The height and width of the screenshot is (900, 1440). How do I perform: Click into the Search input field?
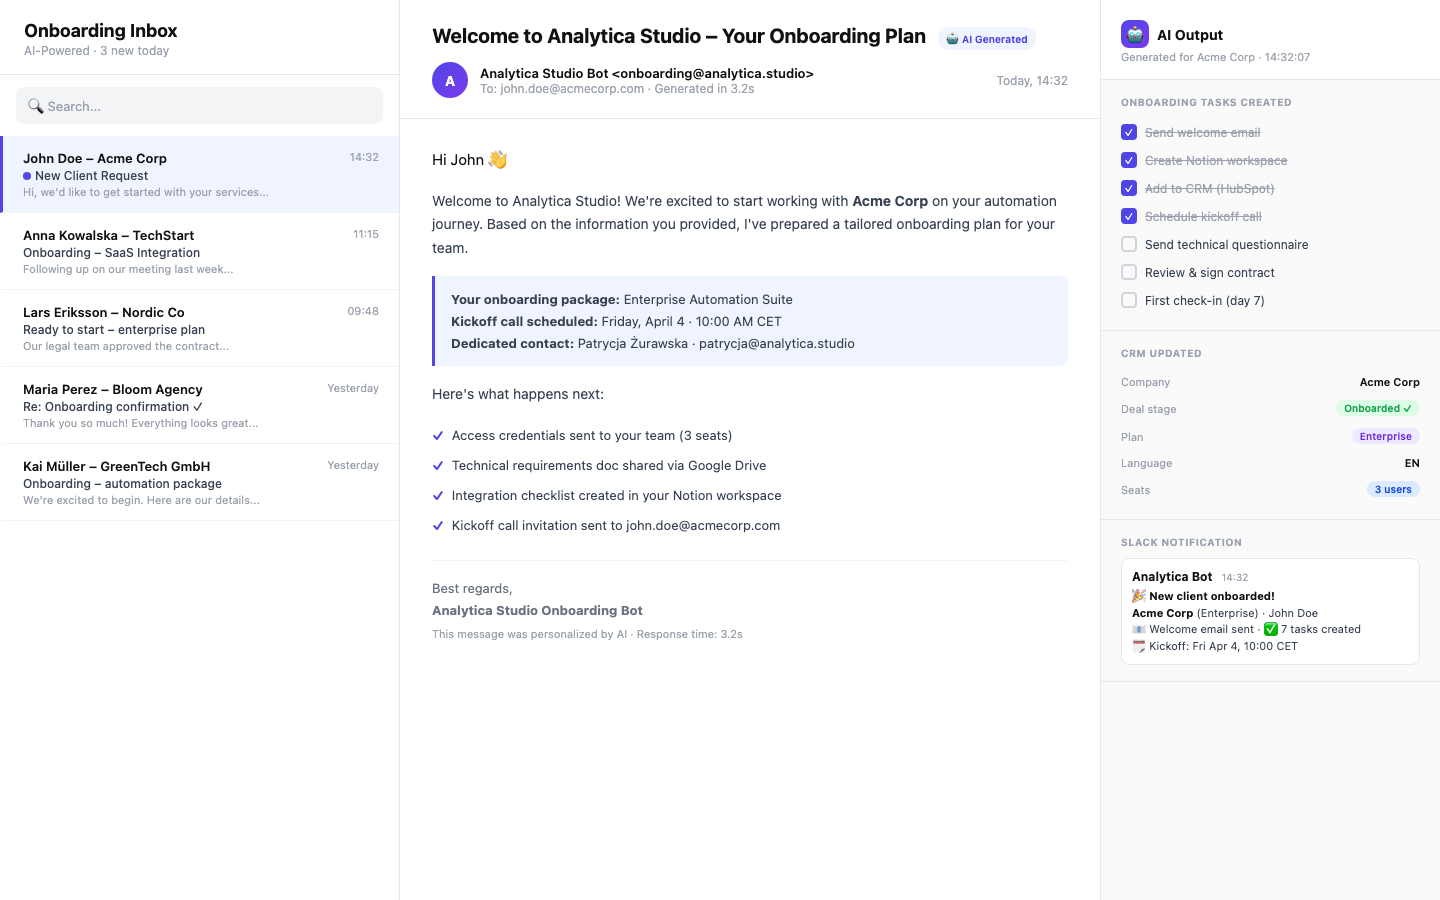pyautogui.click(x=210, y=106)
